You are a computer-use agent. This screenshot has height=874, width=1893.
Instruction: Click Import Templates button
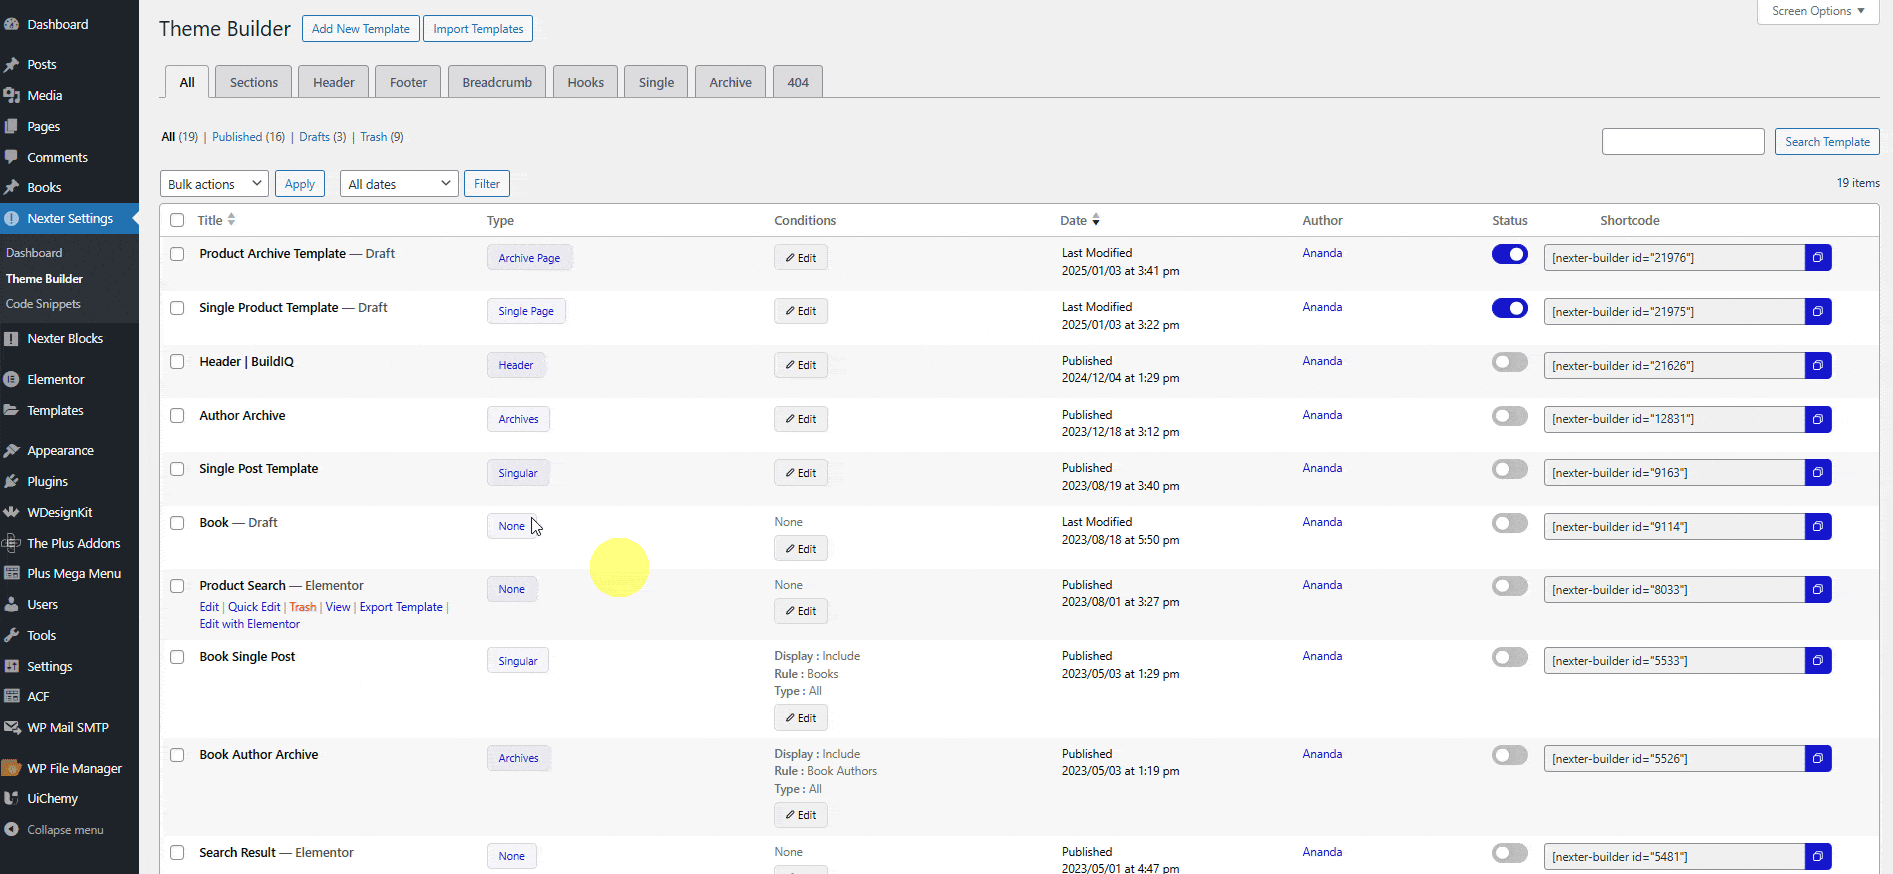click(x=478, y=29)
